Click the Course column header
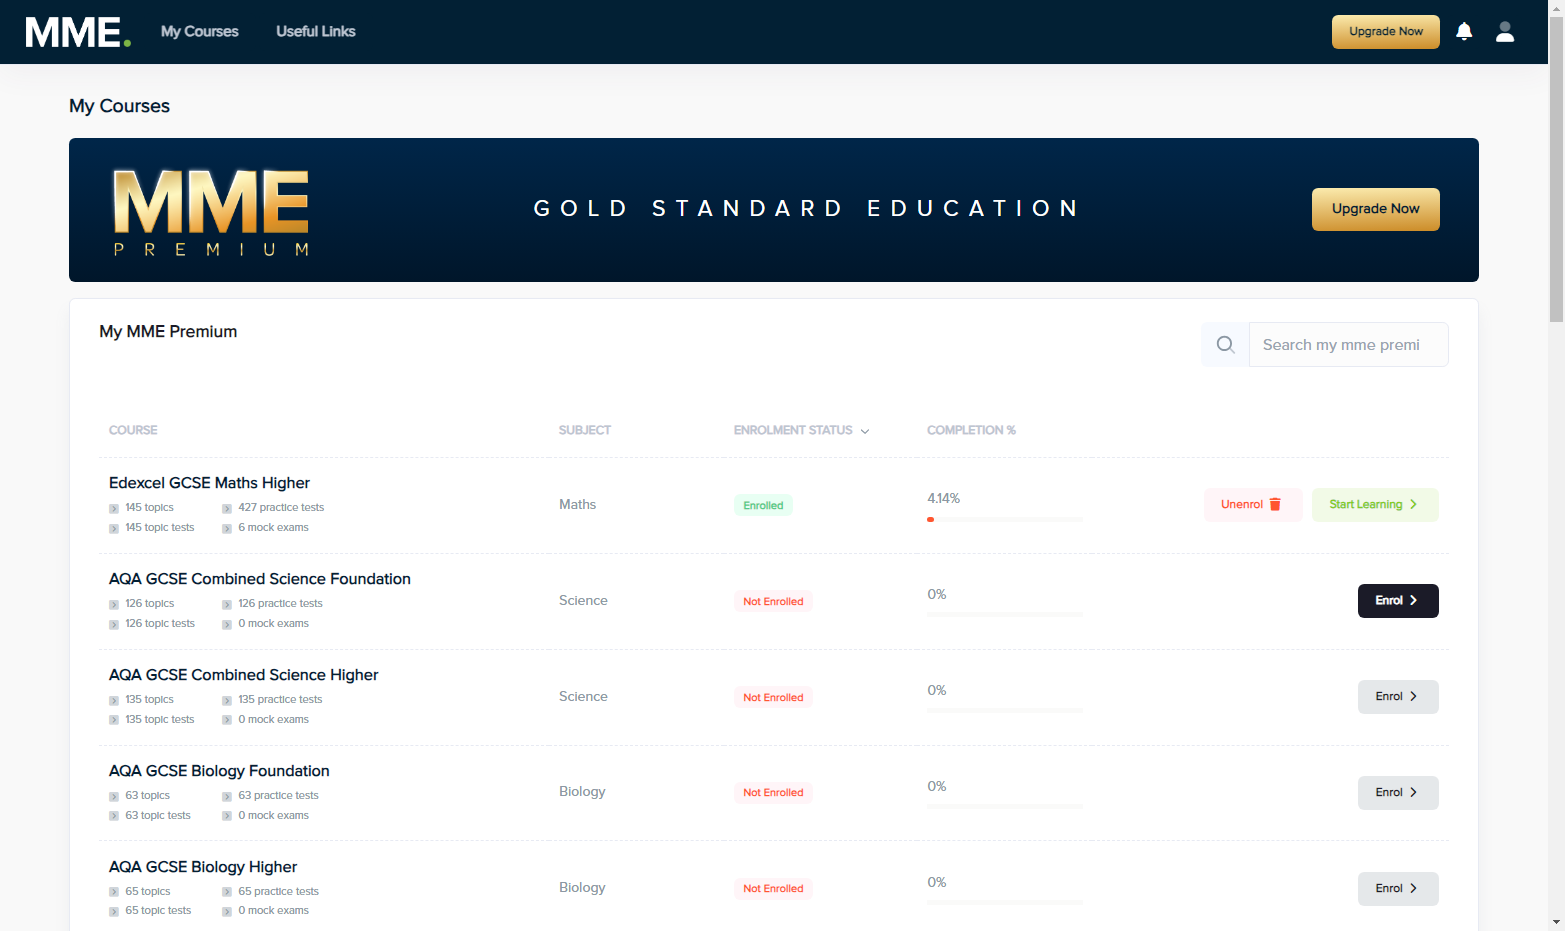The height and width of the screenshot is (931, 1565). 133,431
